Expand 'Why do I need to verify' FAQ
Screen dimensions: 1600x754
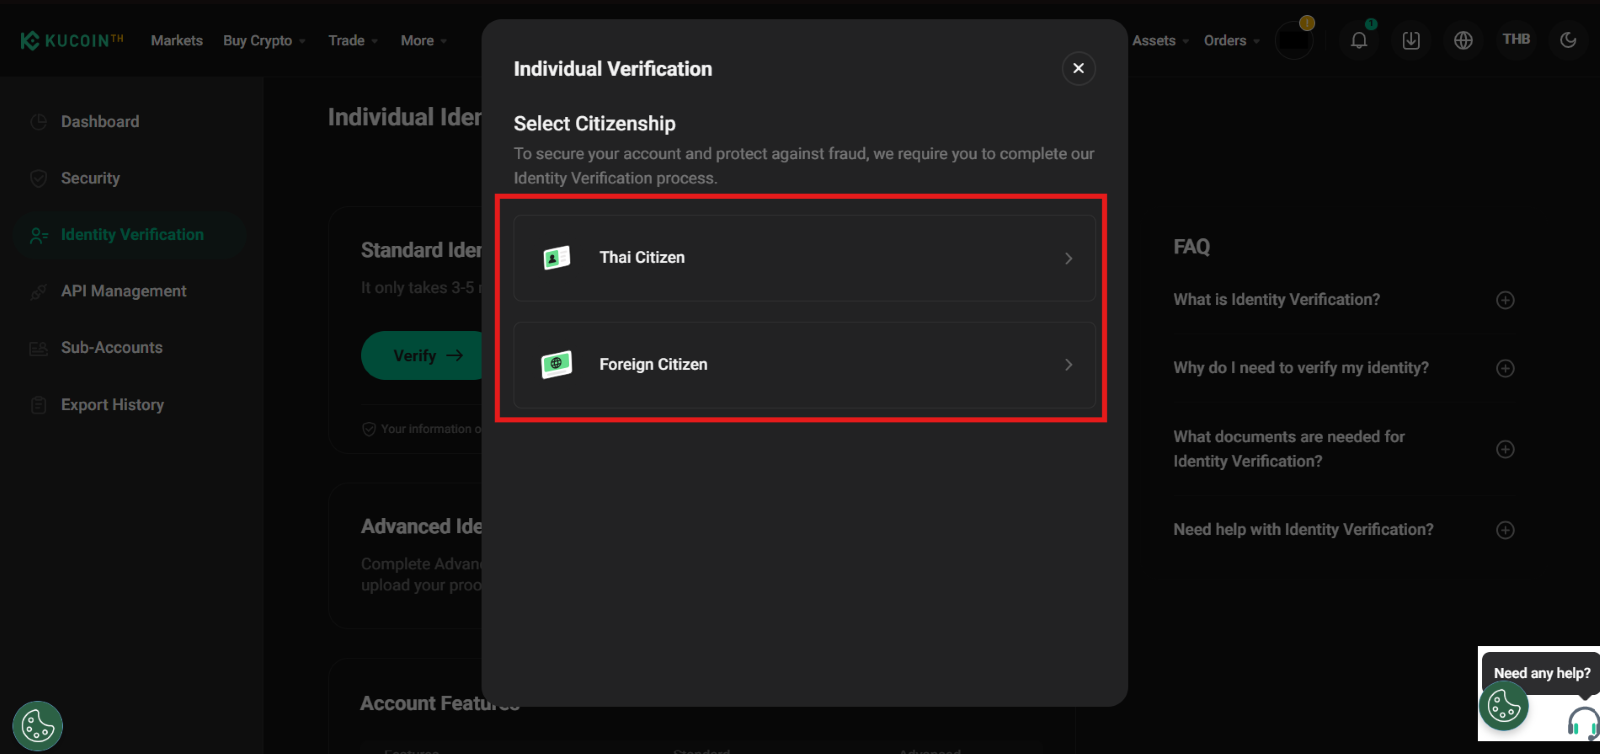(1505, 368)
